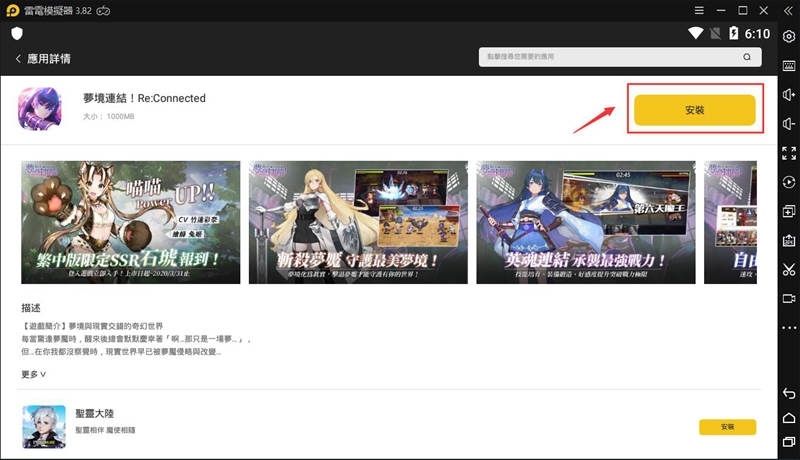Toggle fullscreen icon in sidebar

(x=789, y=153)
